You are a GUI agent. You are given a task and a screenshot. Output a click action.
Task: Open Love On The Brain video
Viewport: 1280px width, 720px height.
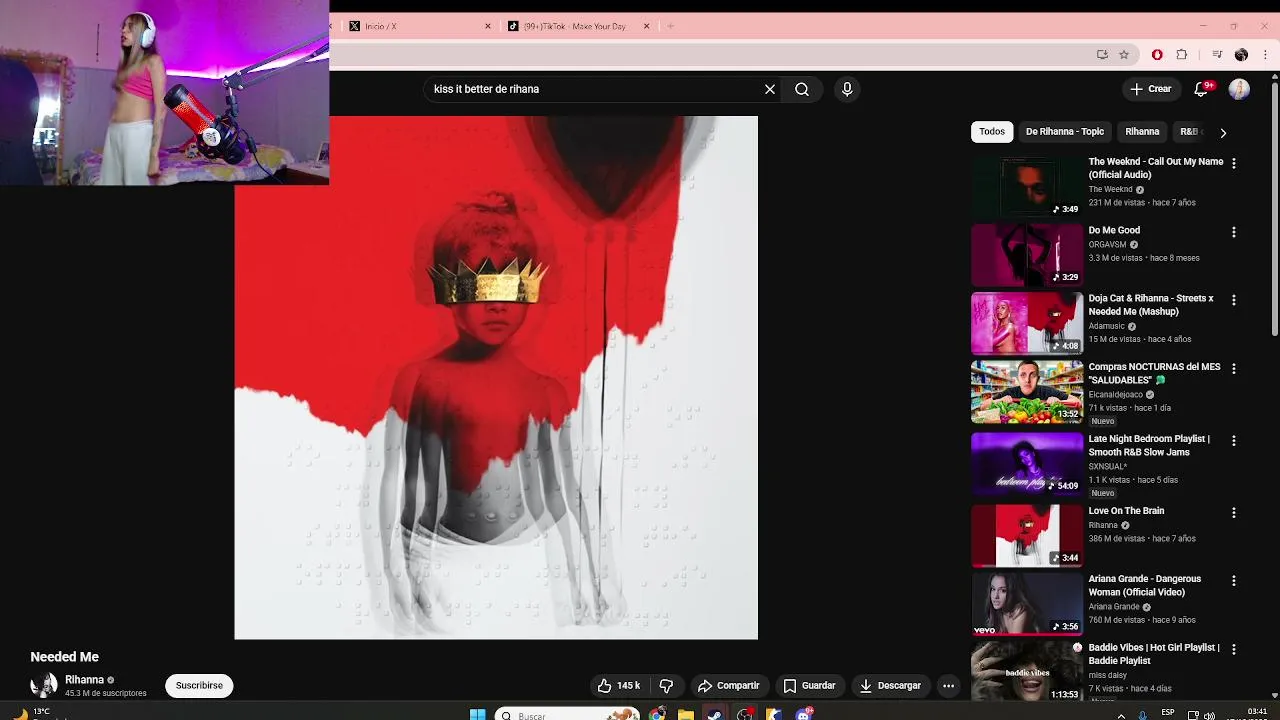tap(1027, 535)
